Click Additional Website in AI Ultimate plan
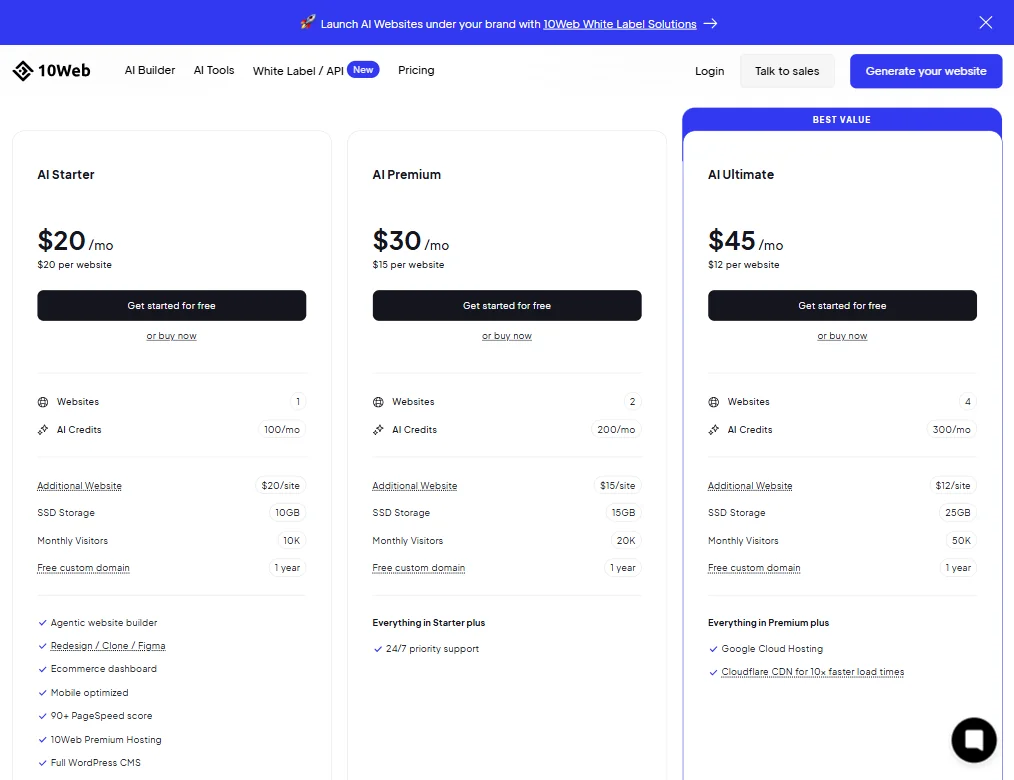Screen dimensions: 1014x780 click(x=750, y=486)
